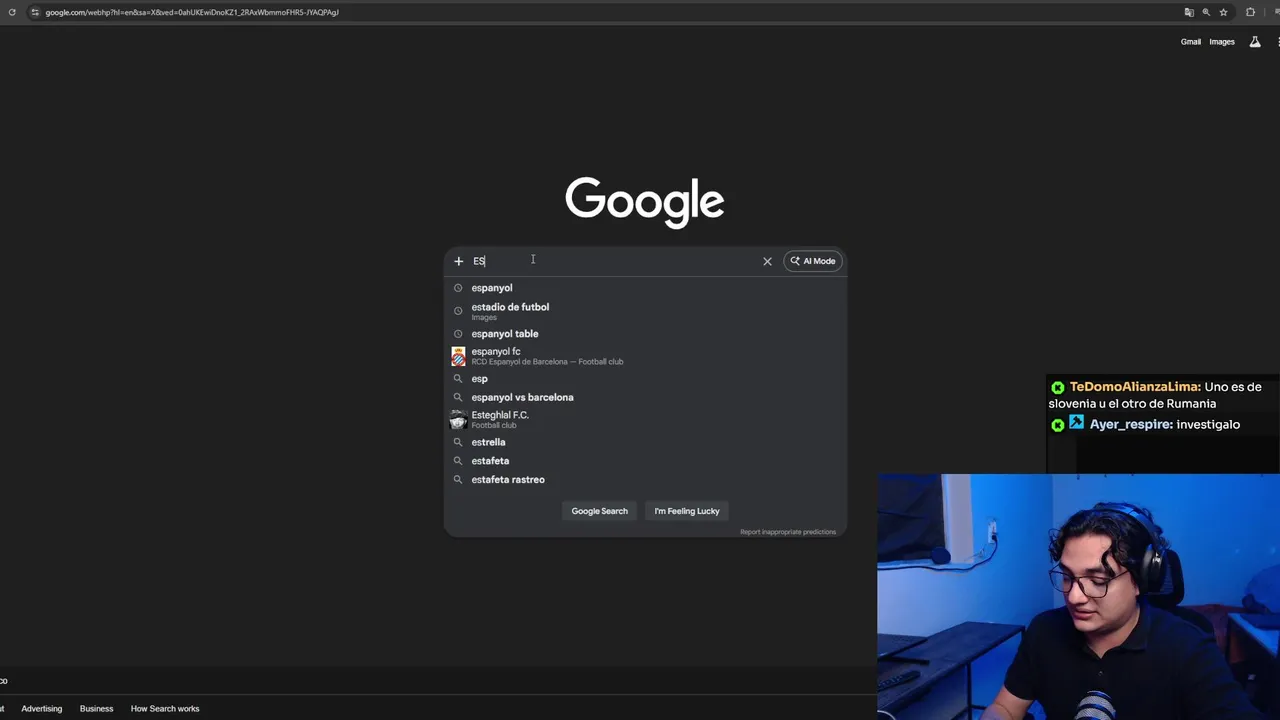The width and height of the screenshot is (1280, 720).
Task: Clear the search text with X
Action: pos(767,261)
